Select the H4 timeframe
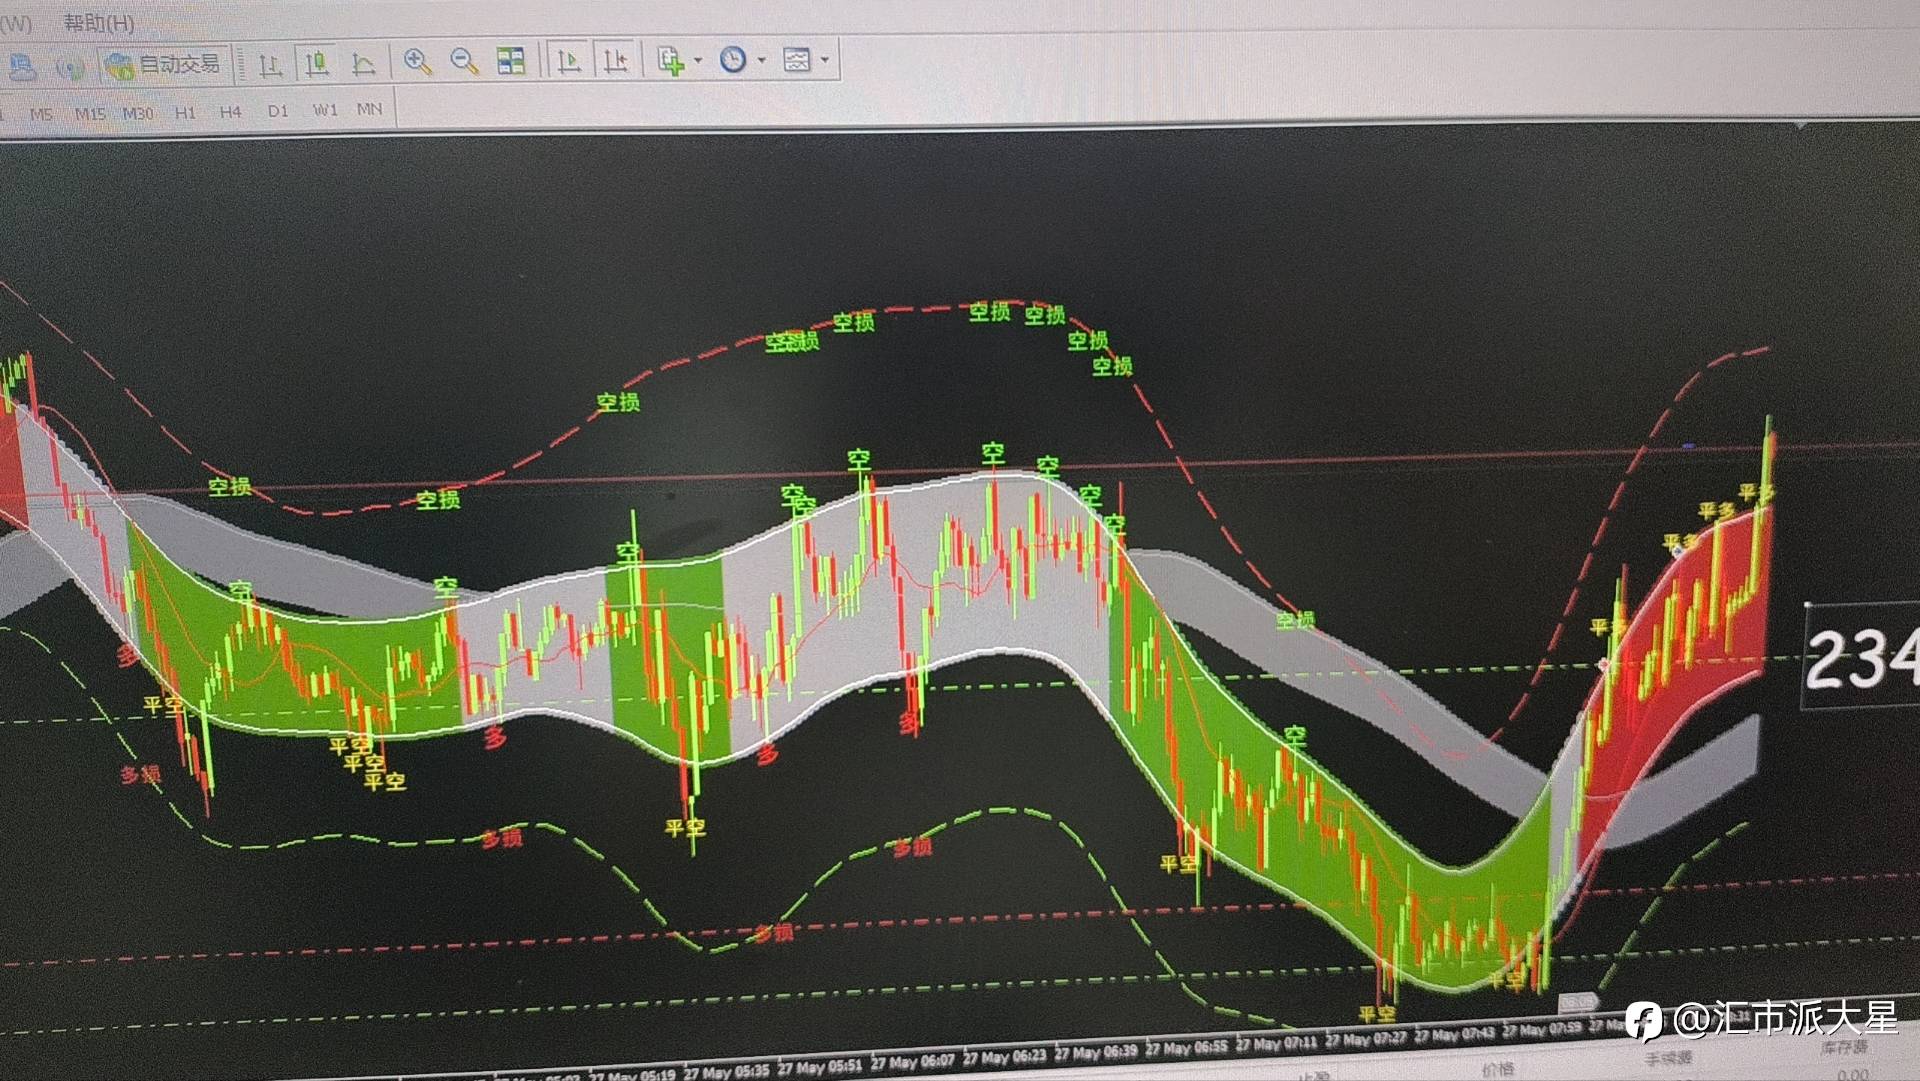Screen dimensions: 1920x1081 pyautogui.click(x=230, y=111)
